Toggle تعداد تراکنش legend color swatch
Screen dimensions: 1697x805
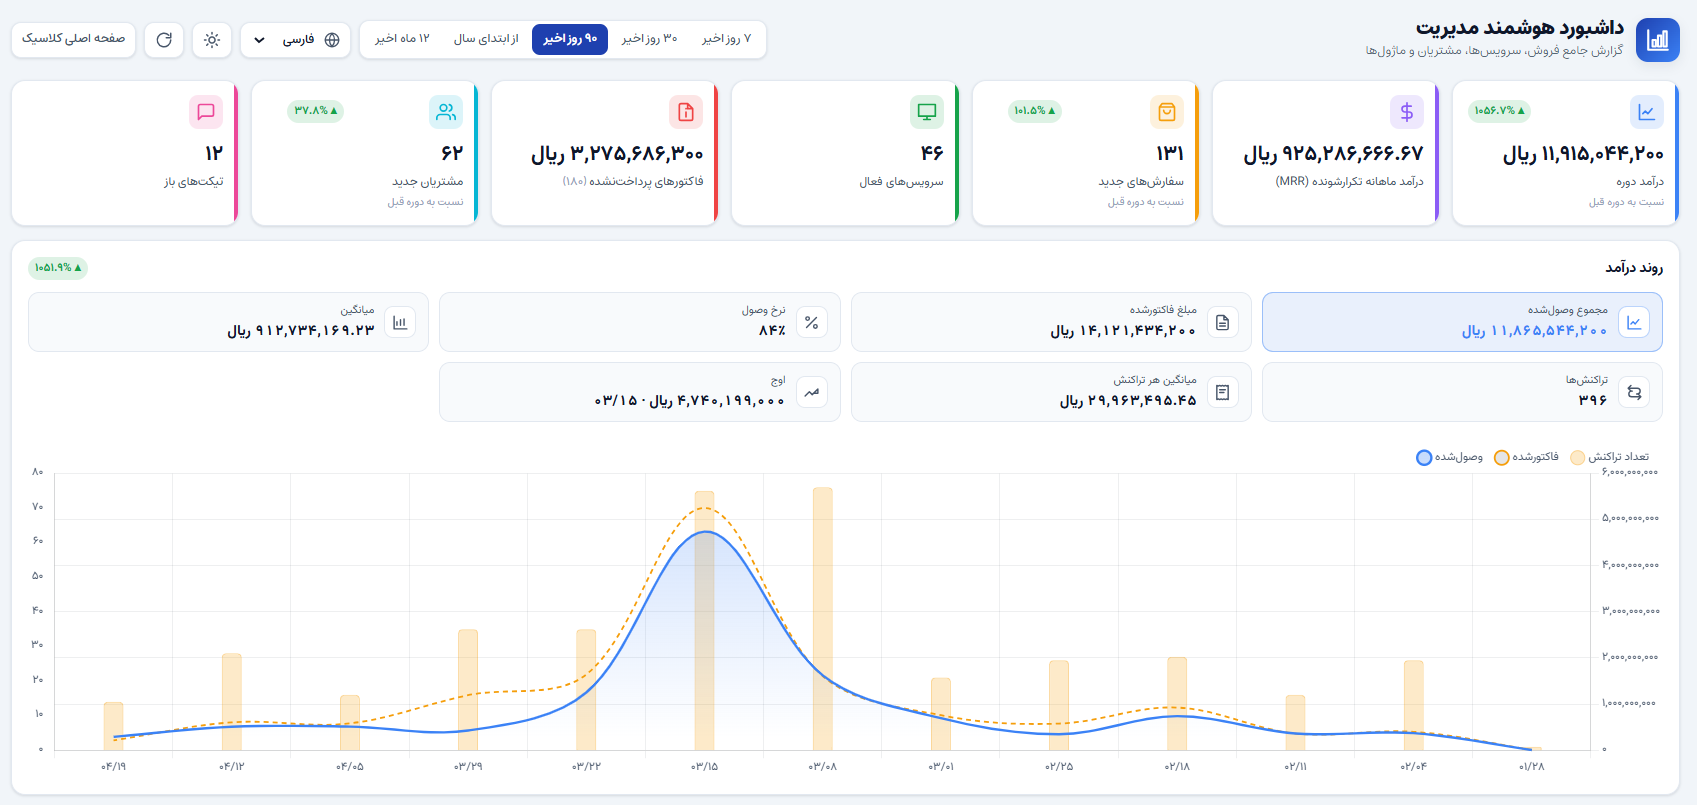point(1577,458)
